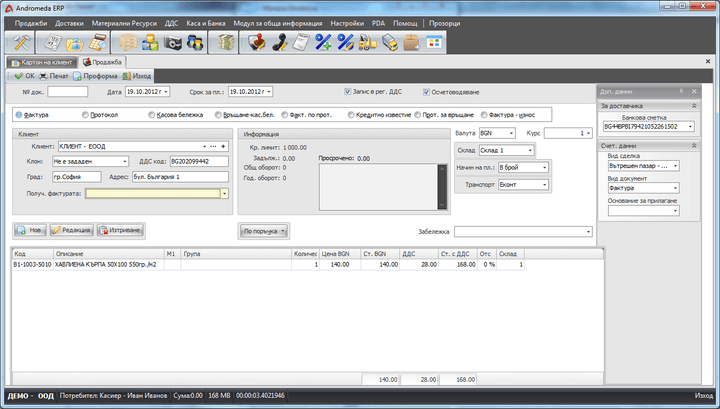Select the Фактура - износ radio button

(484, 115)
